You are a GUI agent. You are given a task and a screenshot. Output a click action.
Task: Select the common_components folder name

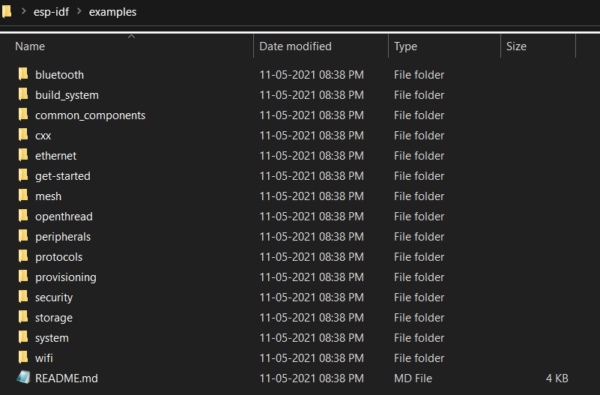coord(90,116)
